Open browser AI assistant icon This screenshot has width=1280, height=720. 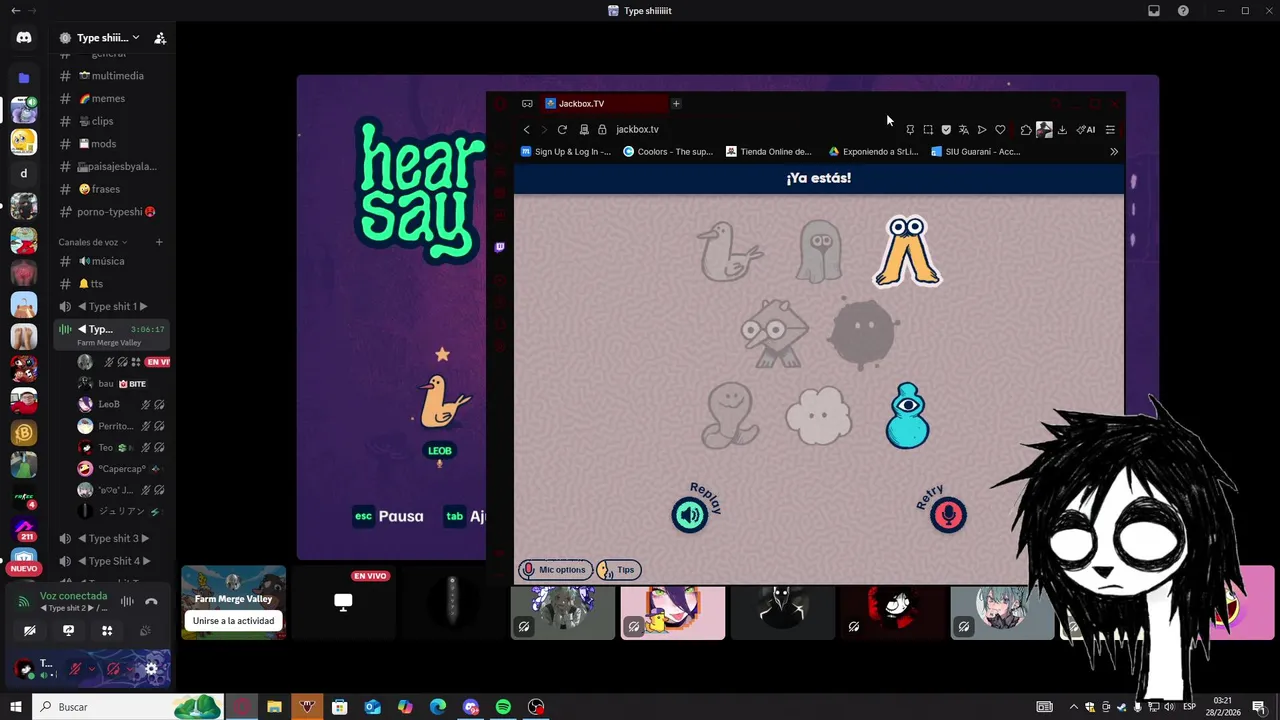coord(1085,129)
